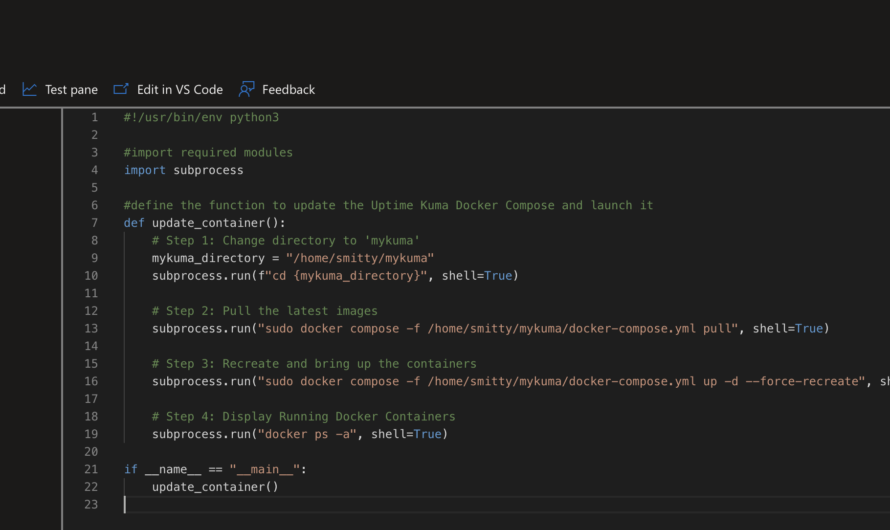Screen dimensions: 890x530
Task: Click '# Step 2: Pull the latest images' comment
Action: (x=265, y=311)
